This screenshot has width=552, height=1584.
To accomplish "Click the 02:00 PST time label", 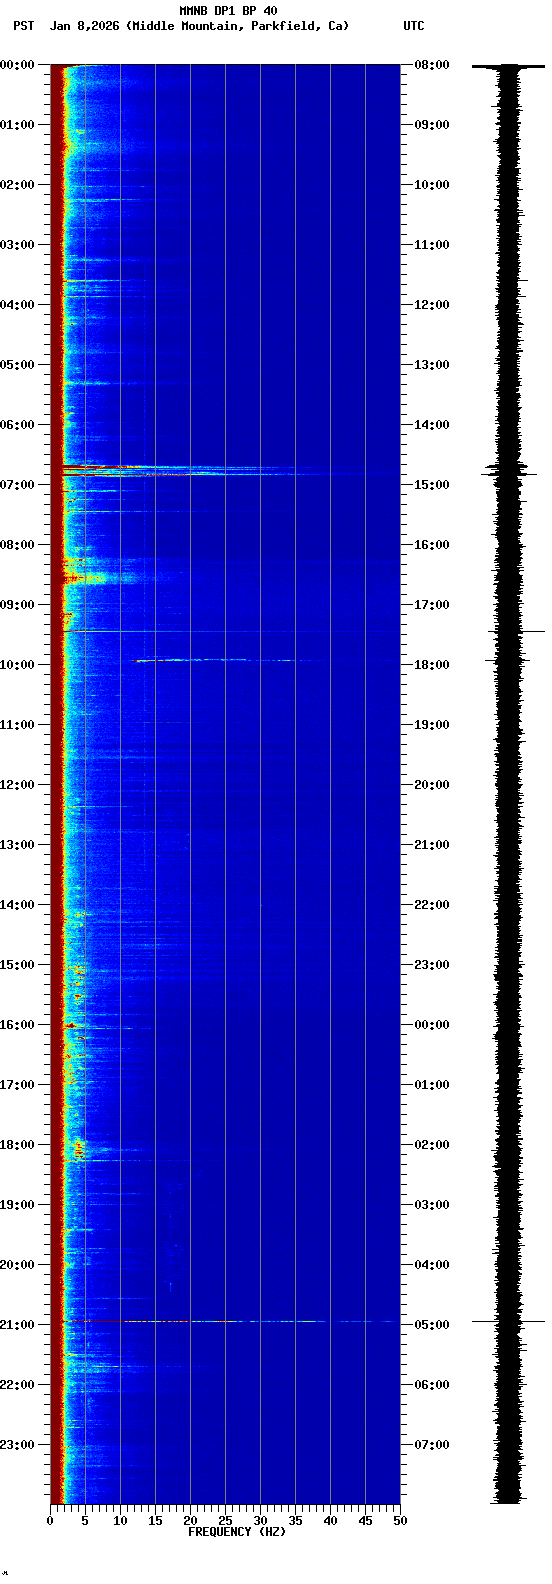I will coord(17,185).
